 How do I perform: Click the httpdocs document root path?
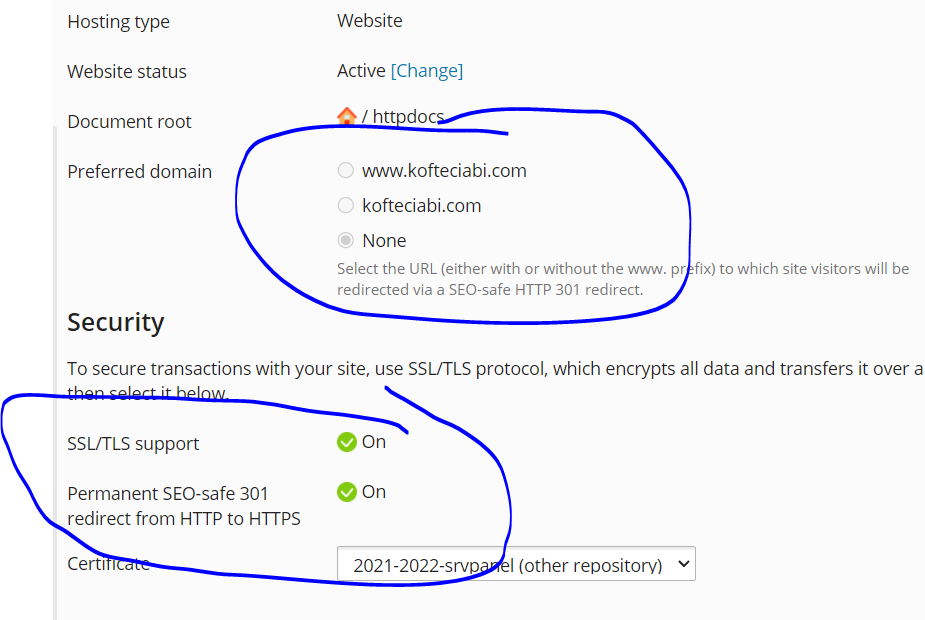click(x=408, y=116)
